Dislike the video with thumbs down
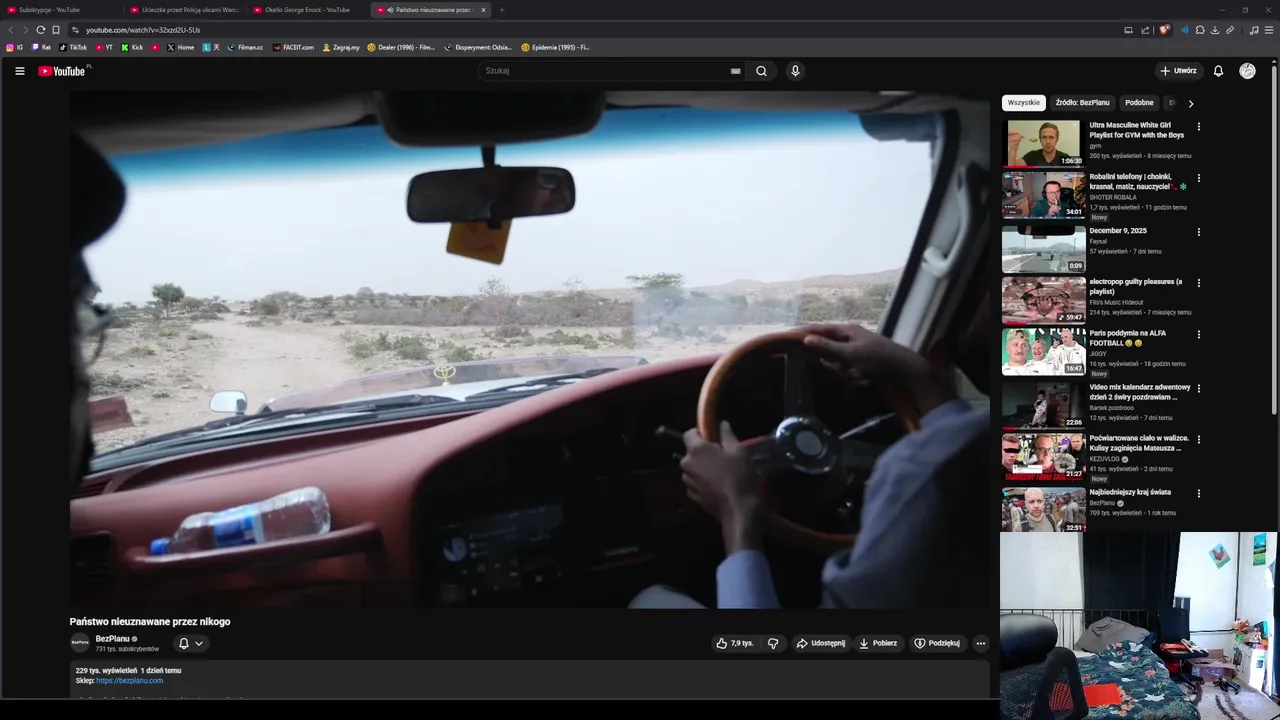This screenshot has height=720, width=1280. point(773,643)
